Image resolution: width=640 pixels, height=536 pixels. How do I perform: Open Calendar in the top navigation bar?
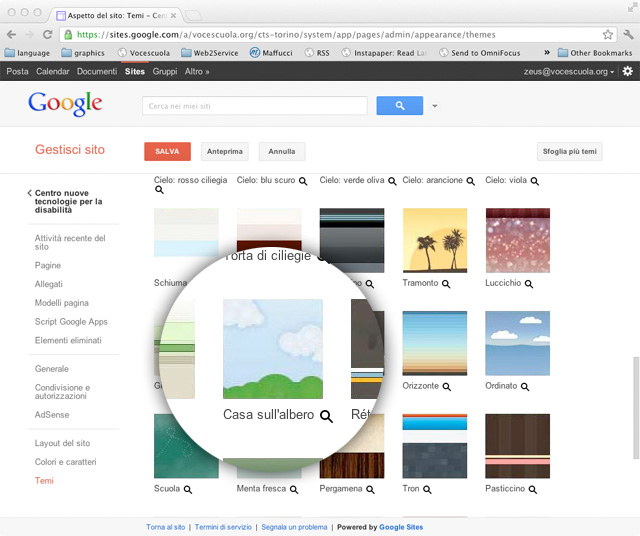[52, 72]
